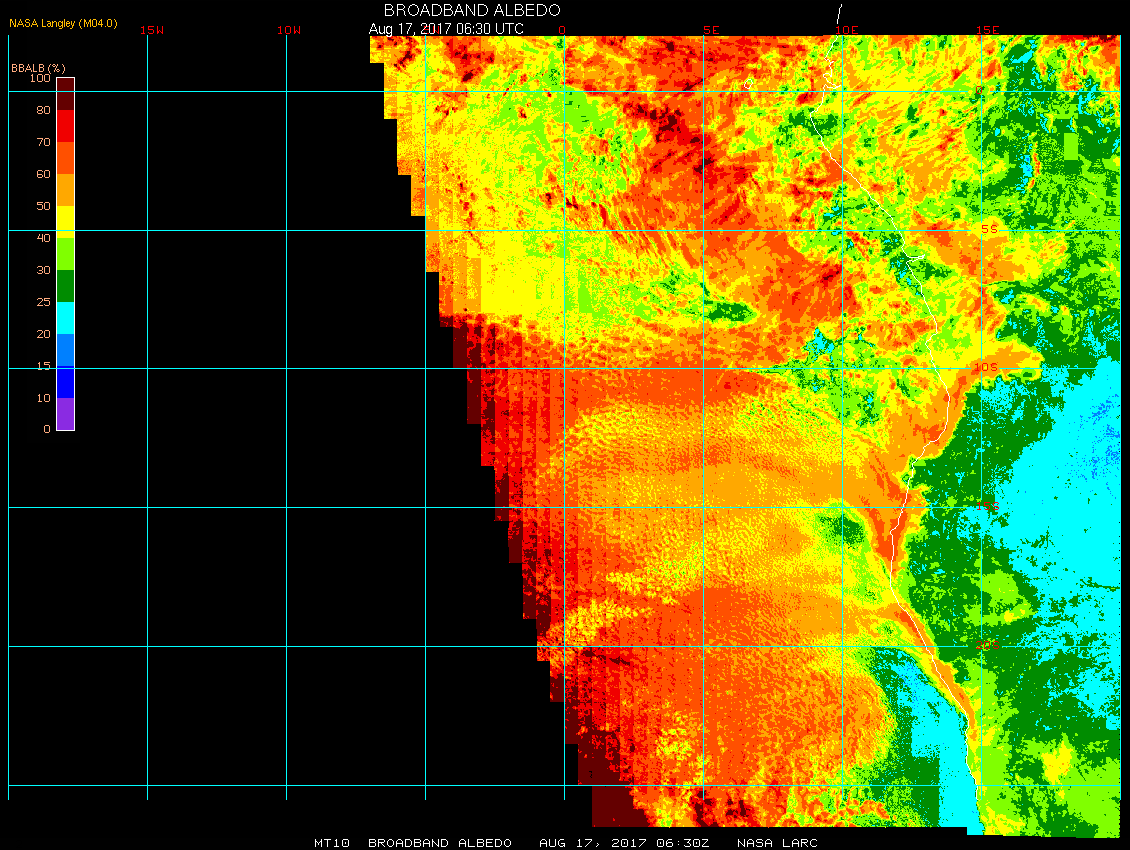Click the dark blue 10-15% legend swatch
The width and height of the screenshot is (1130, 850).
tap(66, 382)
